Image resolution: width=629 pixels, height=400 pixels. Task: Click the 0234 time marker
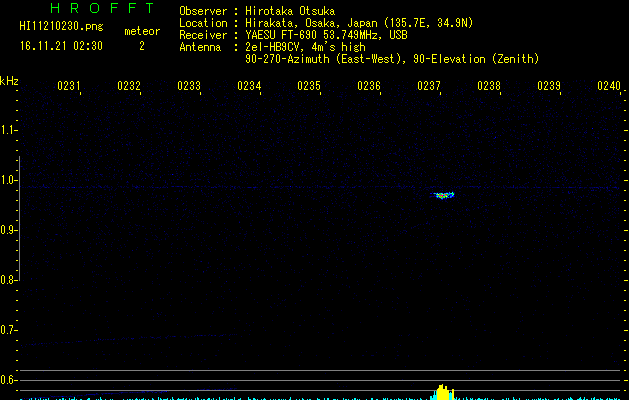click(x=249, y=86)
